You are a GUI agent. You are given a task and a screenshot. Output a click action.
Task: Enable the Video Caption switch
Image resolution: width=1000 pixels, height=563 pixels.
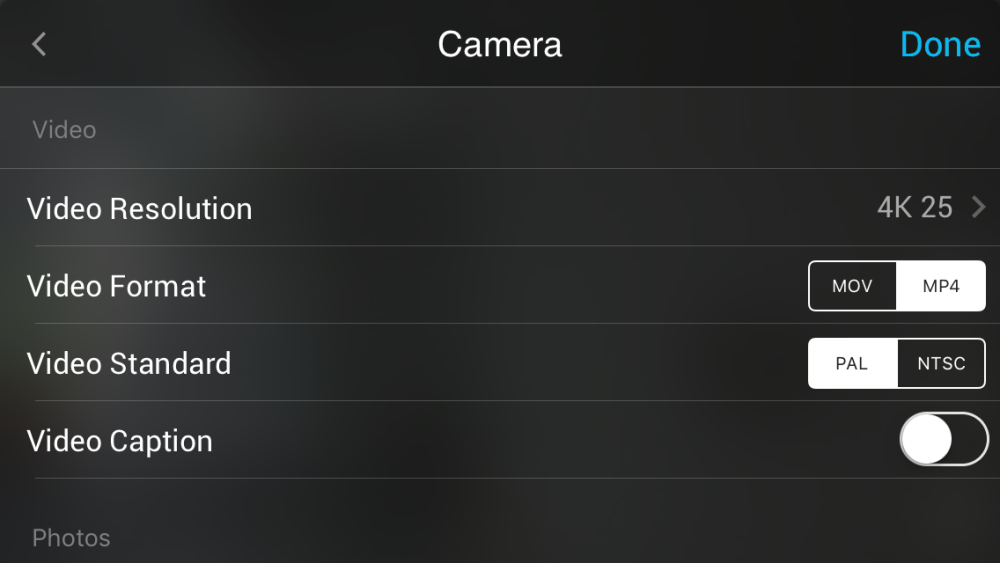[944, 439]
